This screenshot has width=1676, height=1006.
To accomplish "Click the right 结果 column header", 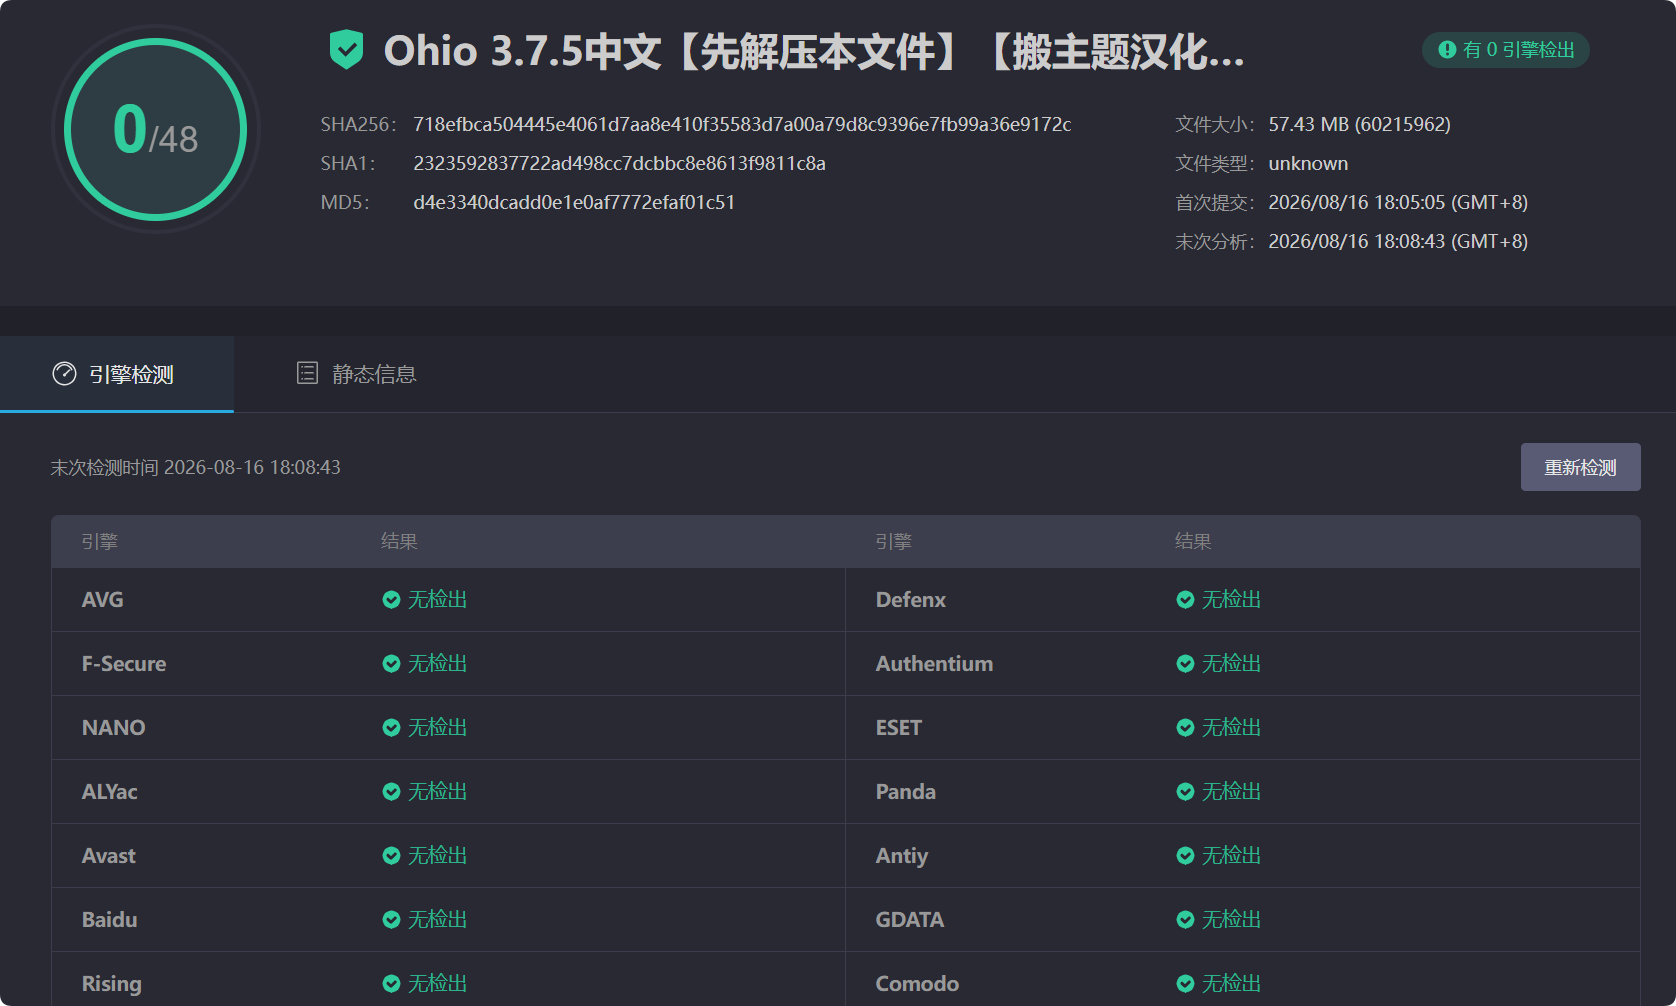I will click(x=1193, y=541).
